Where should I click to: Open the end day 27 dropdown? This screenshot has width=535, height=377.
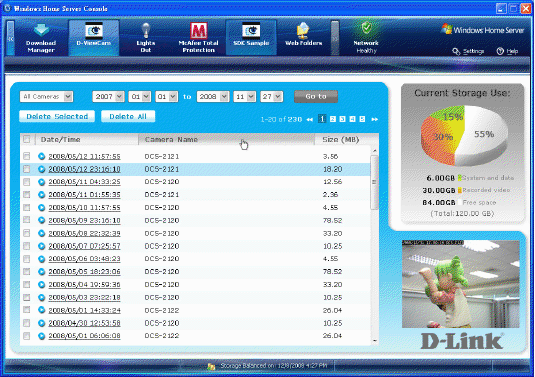pos(271,97)
